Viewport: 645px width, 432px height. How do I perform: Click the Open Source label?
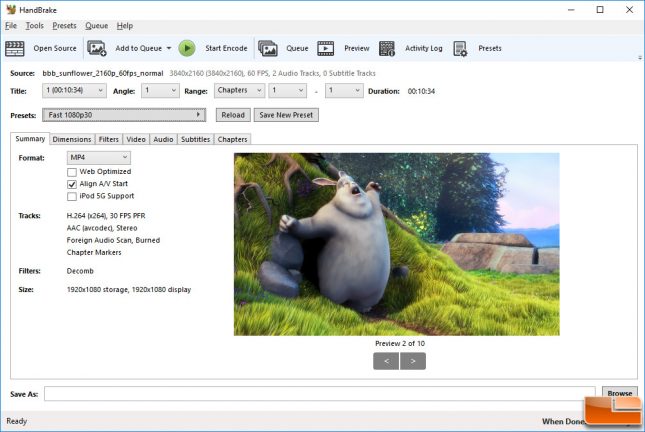55,49
